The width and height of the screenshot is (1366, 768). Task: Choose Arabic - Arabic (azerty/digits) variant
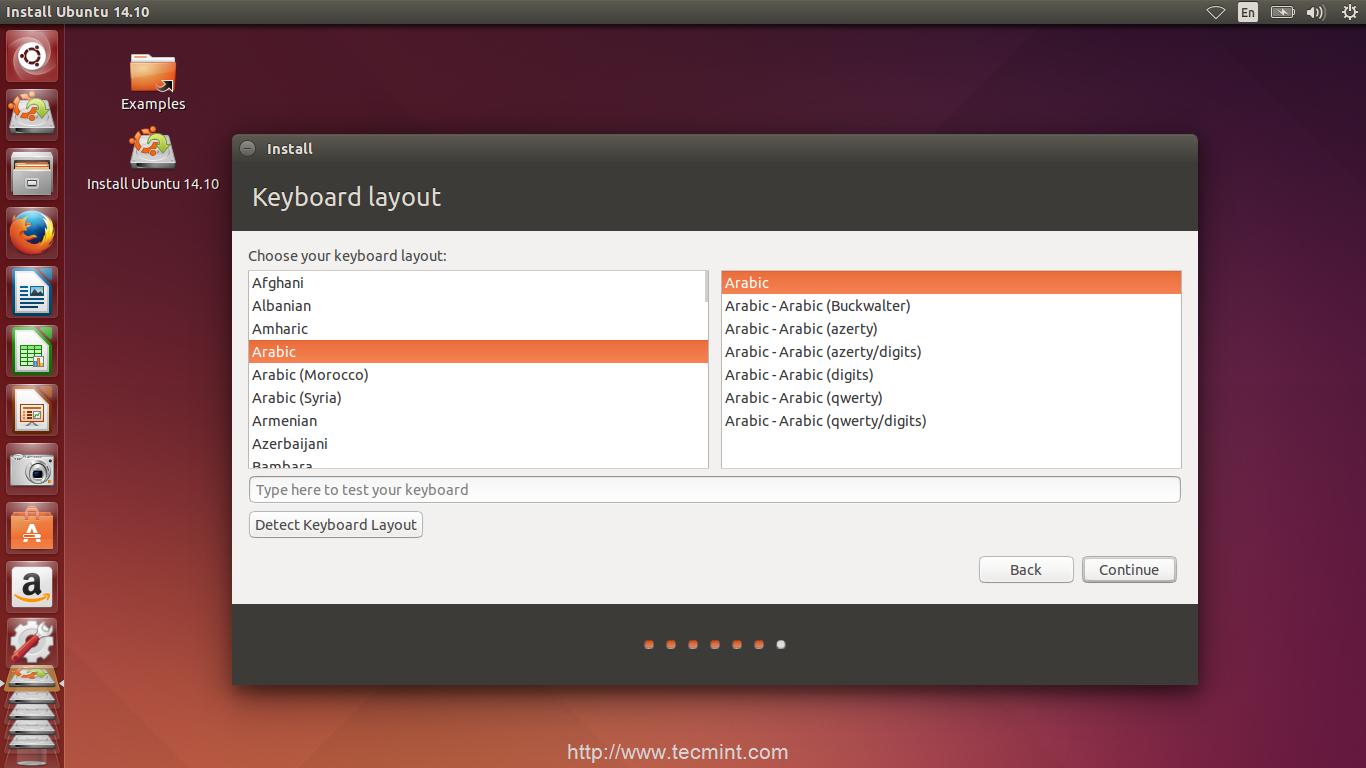[951, 352]
